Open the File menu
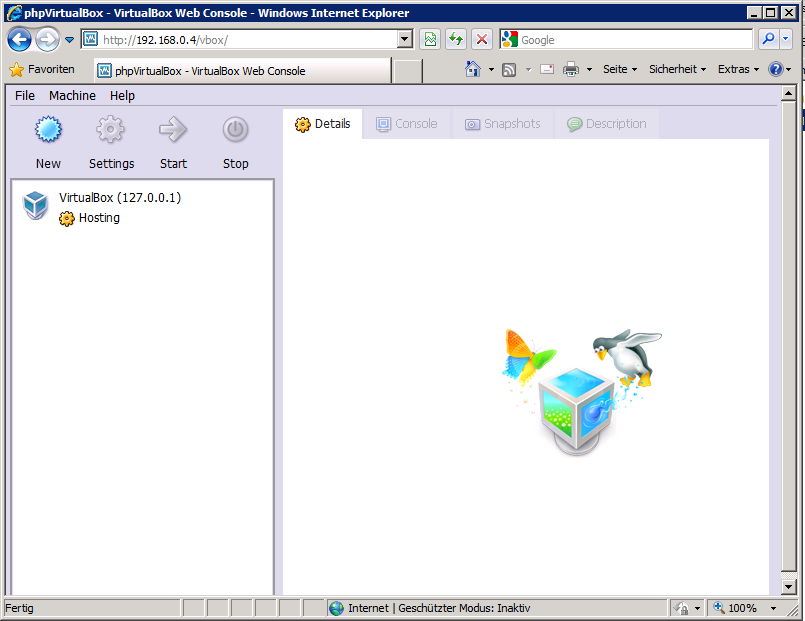Screen dimensions: 805x621 coord(25,96)
